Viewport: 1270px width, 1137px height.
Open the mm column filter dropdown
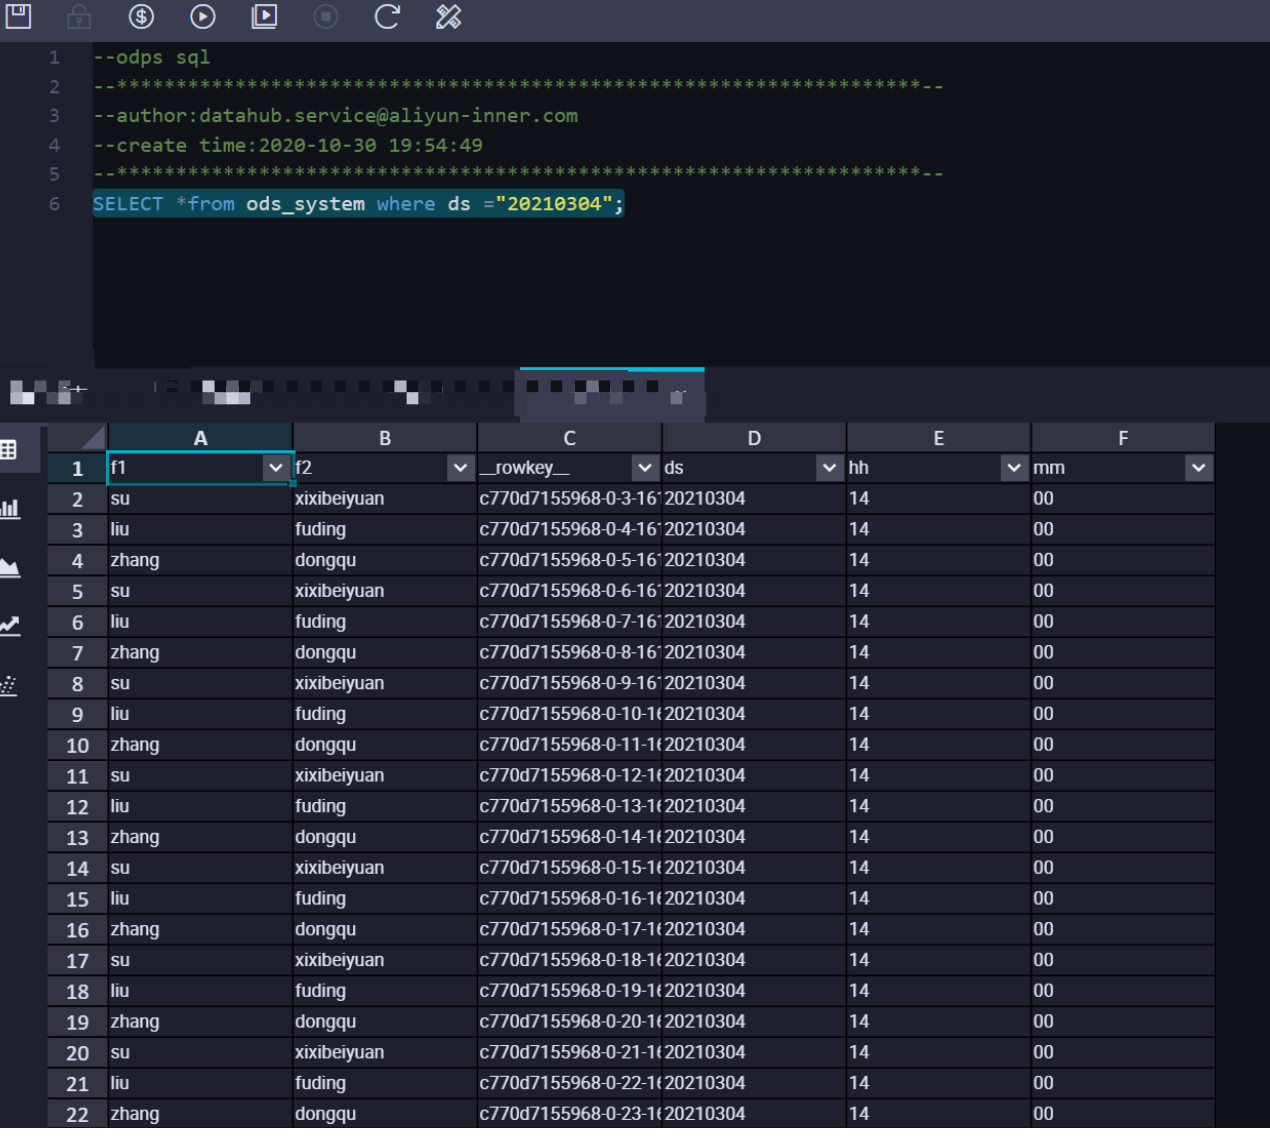point(1198,468)
